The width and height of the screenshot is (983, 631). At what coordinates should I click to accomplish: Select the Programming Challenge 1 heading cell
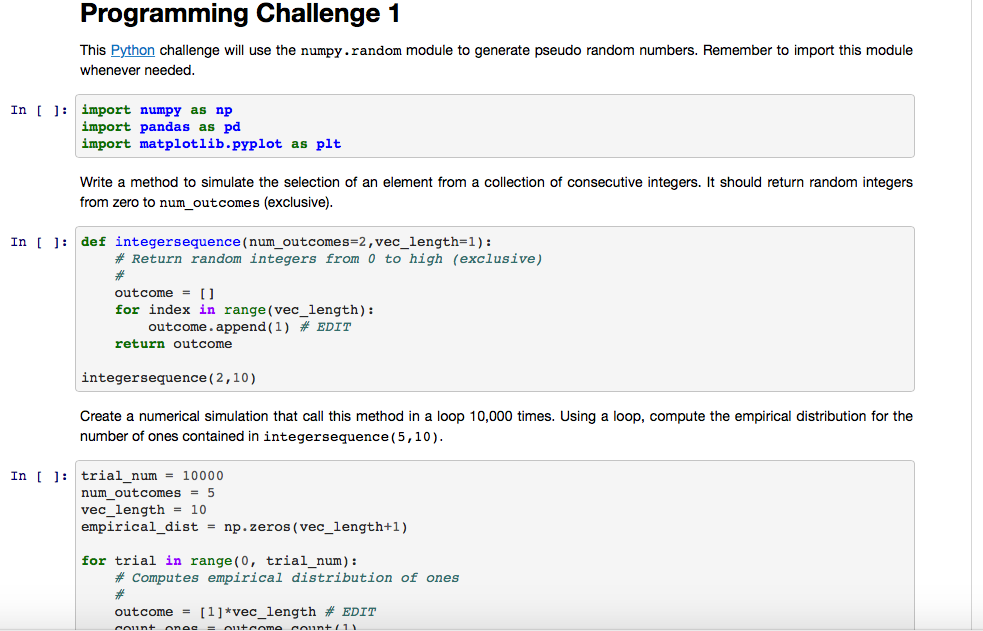pyautogui.click(x=240, y=15)
